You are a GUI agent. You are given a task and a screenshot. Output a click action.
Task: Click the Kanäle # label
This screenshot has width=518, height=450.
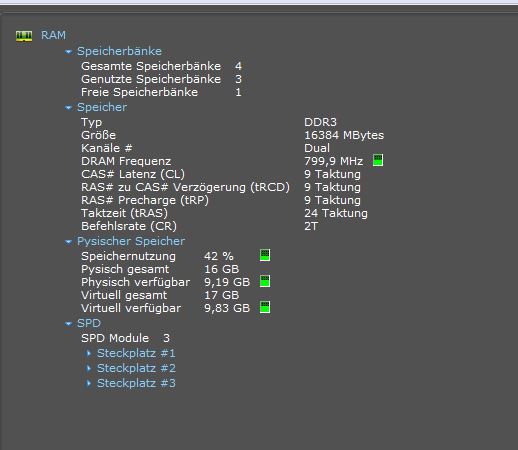(x=107, y=148)
